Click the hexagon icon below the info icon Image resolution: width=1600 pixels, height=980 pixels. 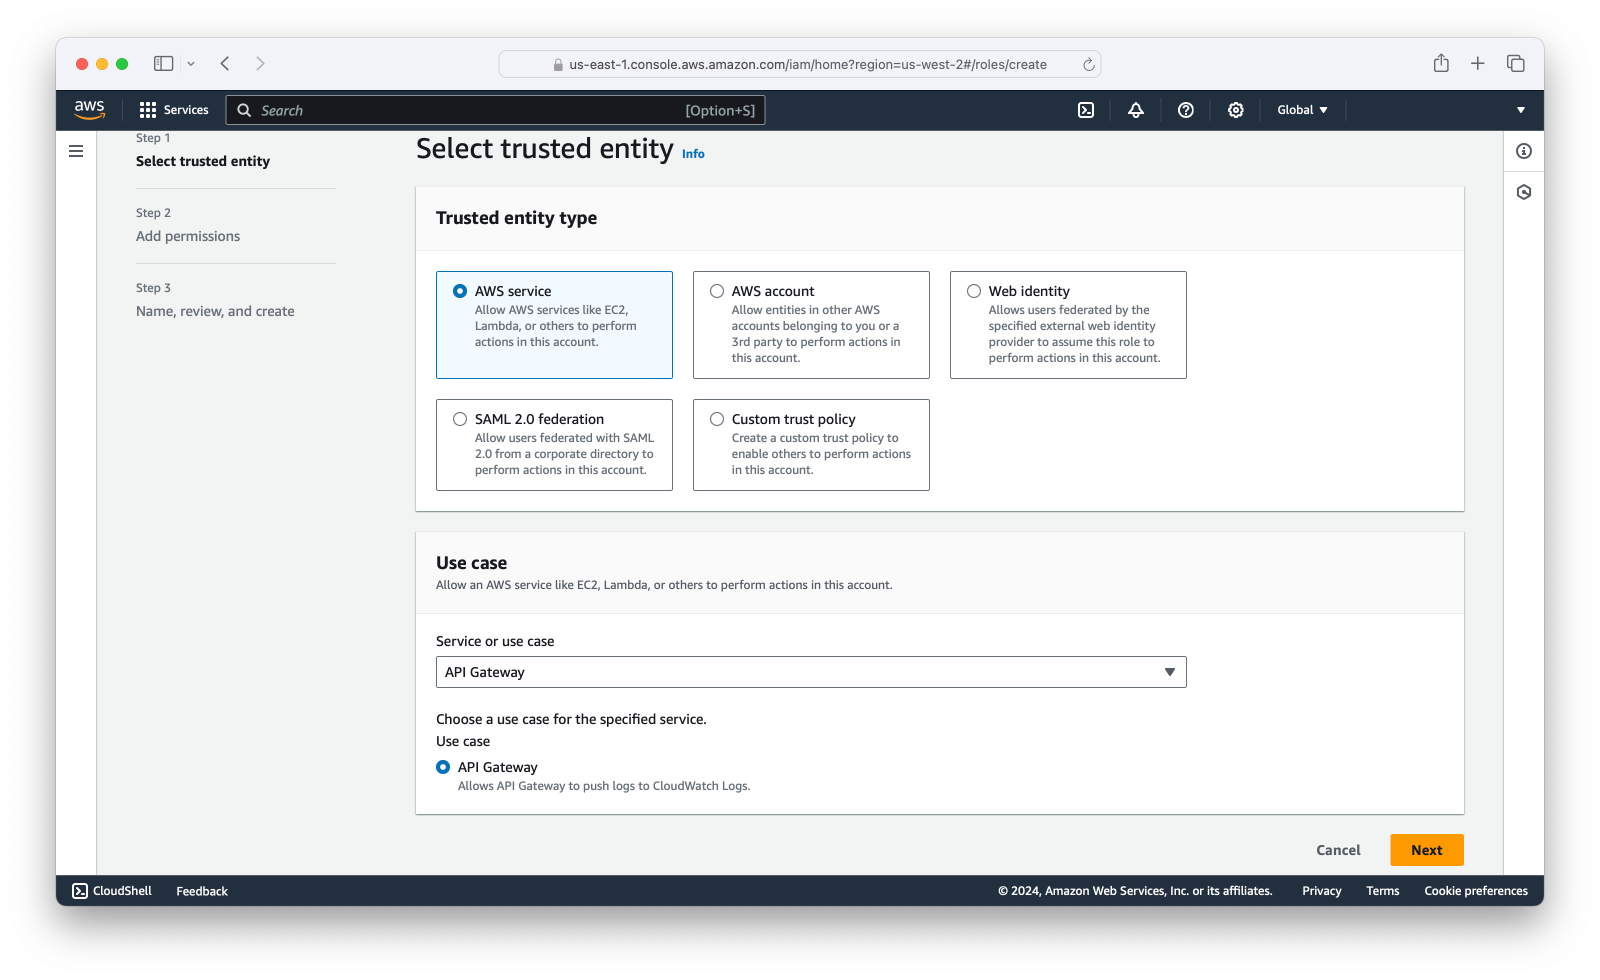[x=1524, y=192]
